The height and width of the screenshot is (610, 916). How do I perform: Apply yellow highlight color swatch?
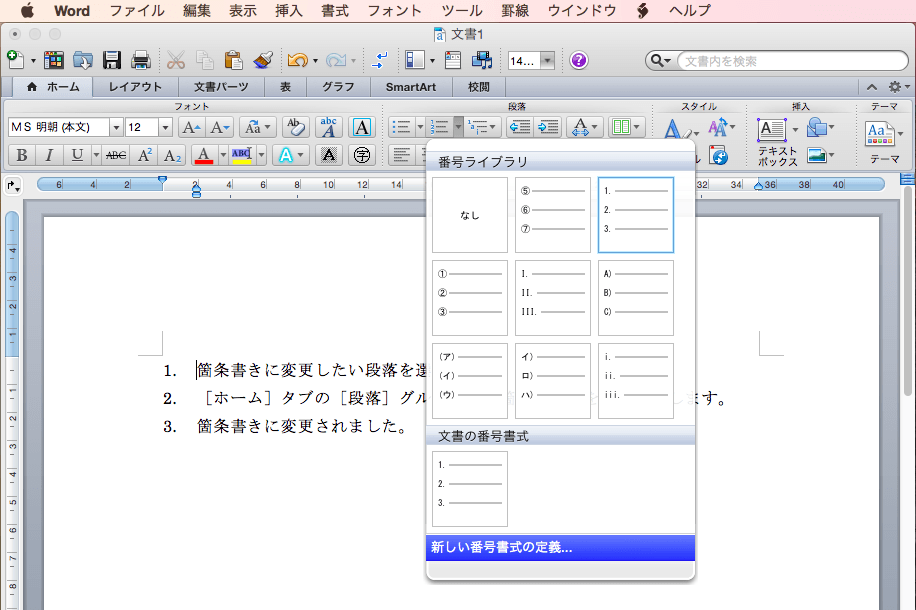point(242,155)
